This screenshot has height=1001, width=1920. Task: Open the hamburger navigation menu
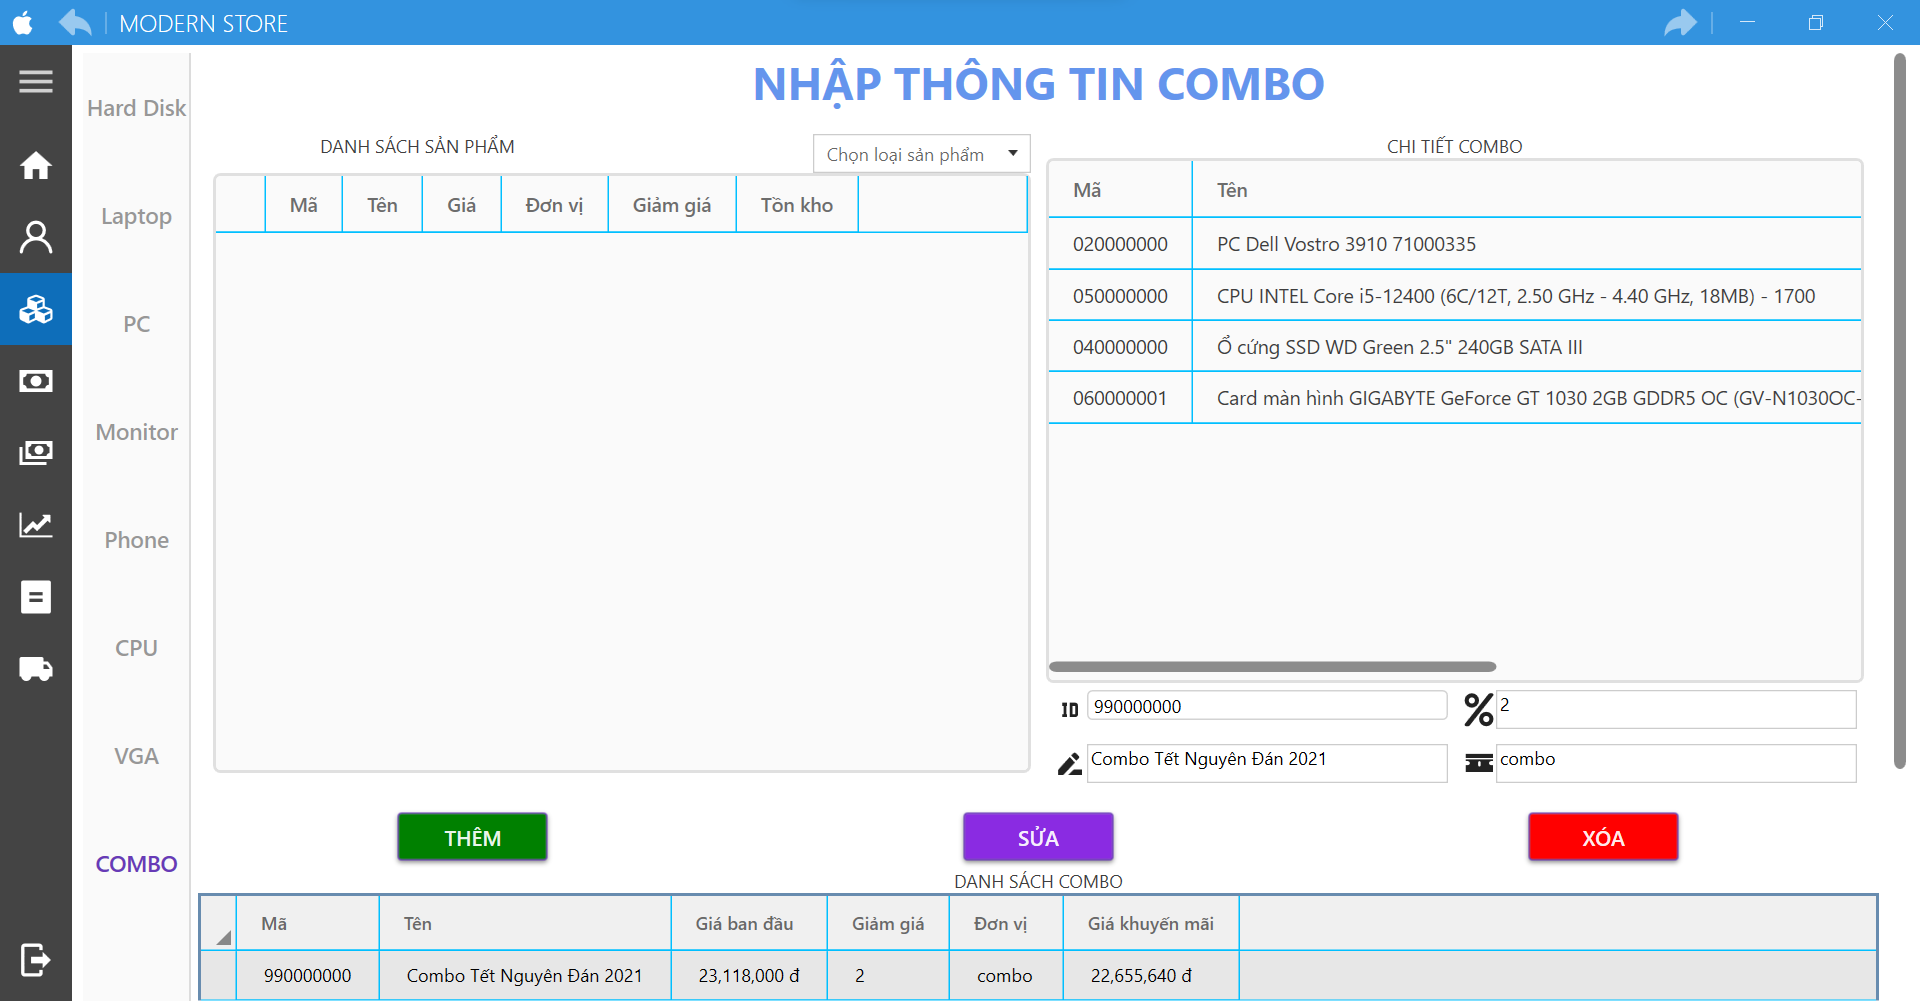(35, 81)
